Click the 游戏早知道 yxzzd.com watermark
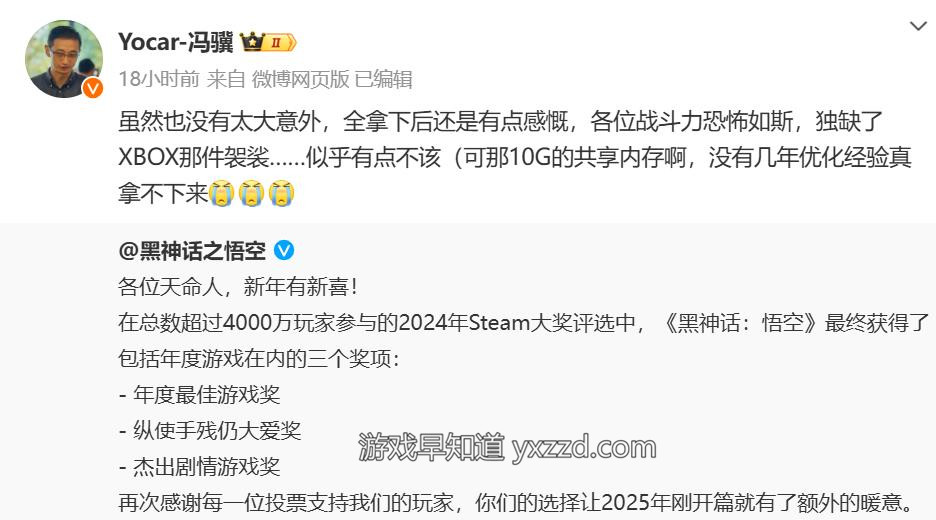 [507, 447]
